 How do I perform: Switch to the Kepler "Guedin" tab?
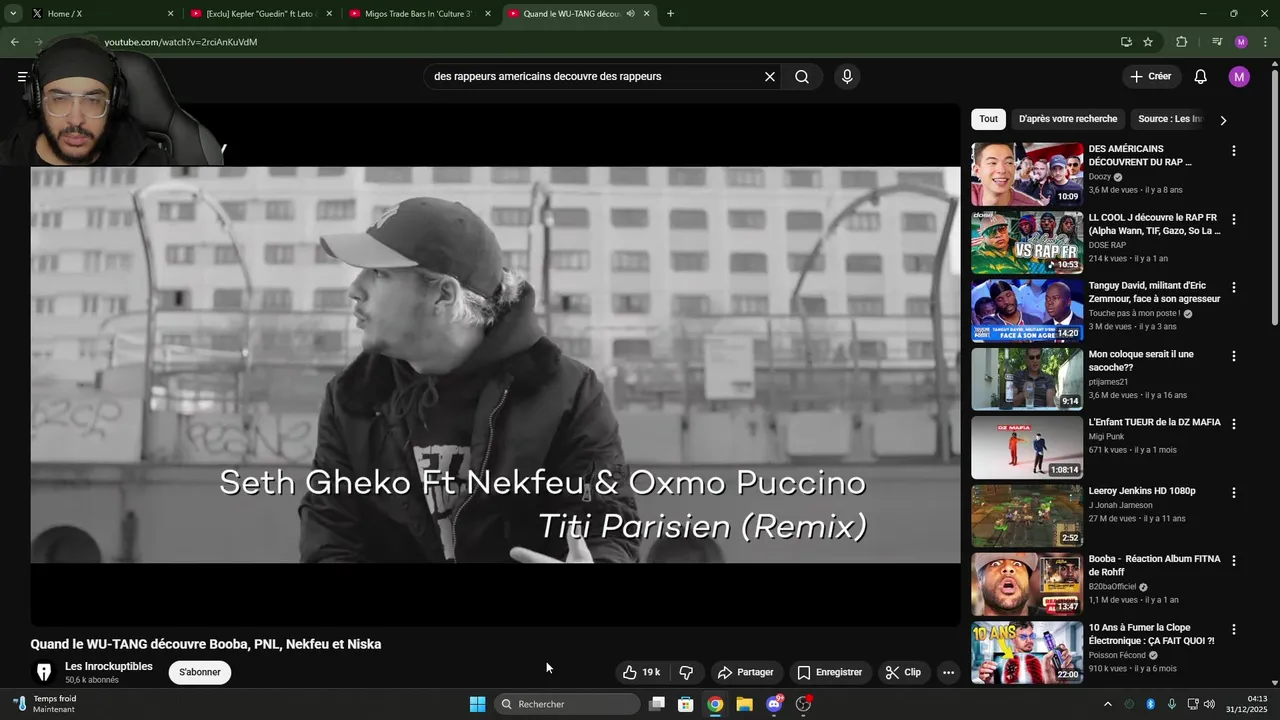pyautogui.click(x=262, y=14)
